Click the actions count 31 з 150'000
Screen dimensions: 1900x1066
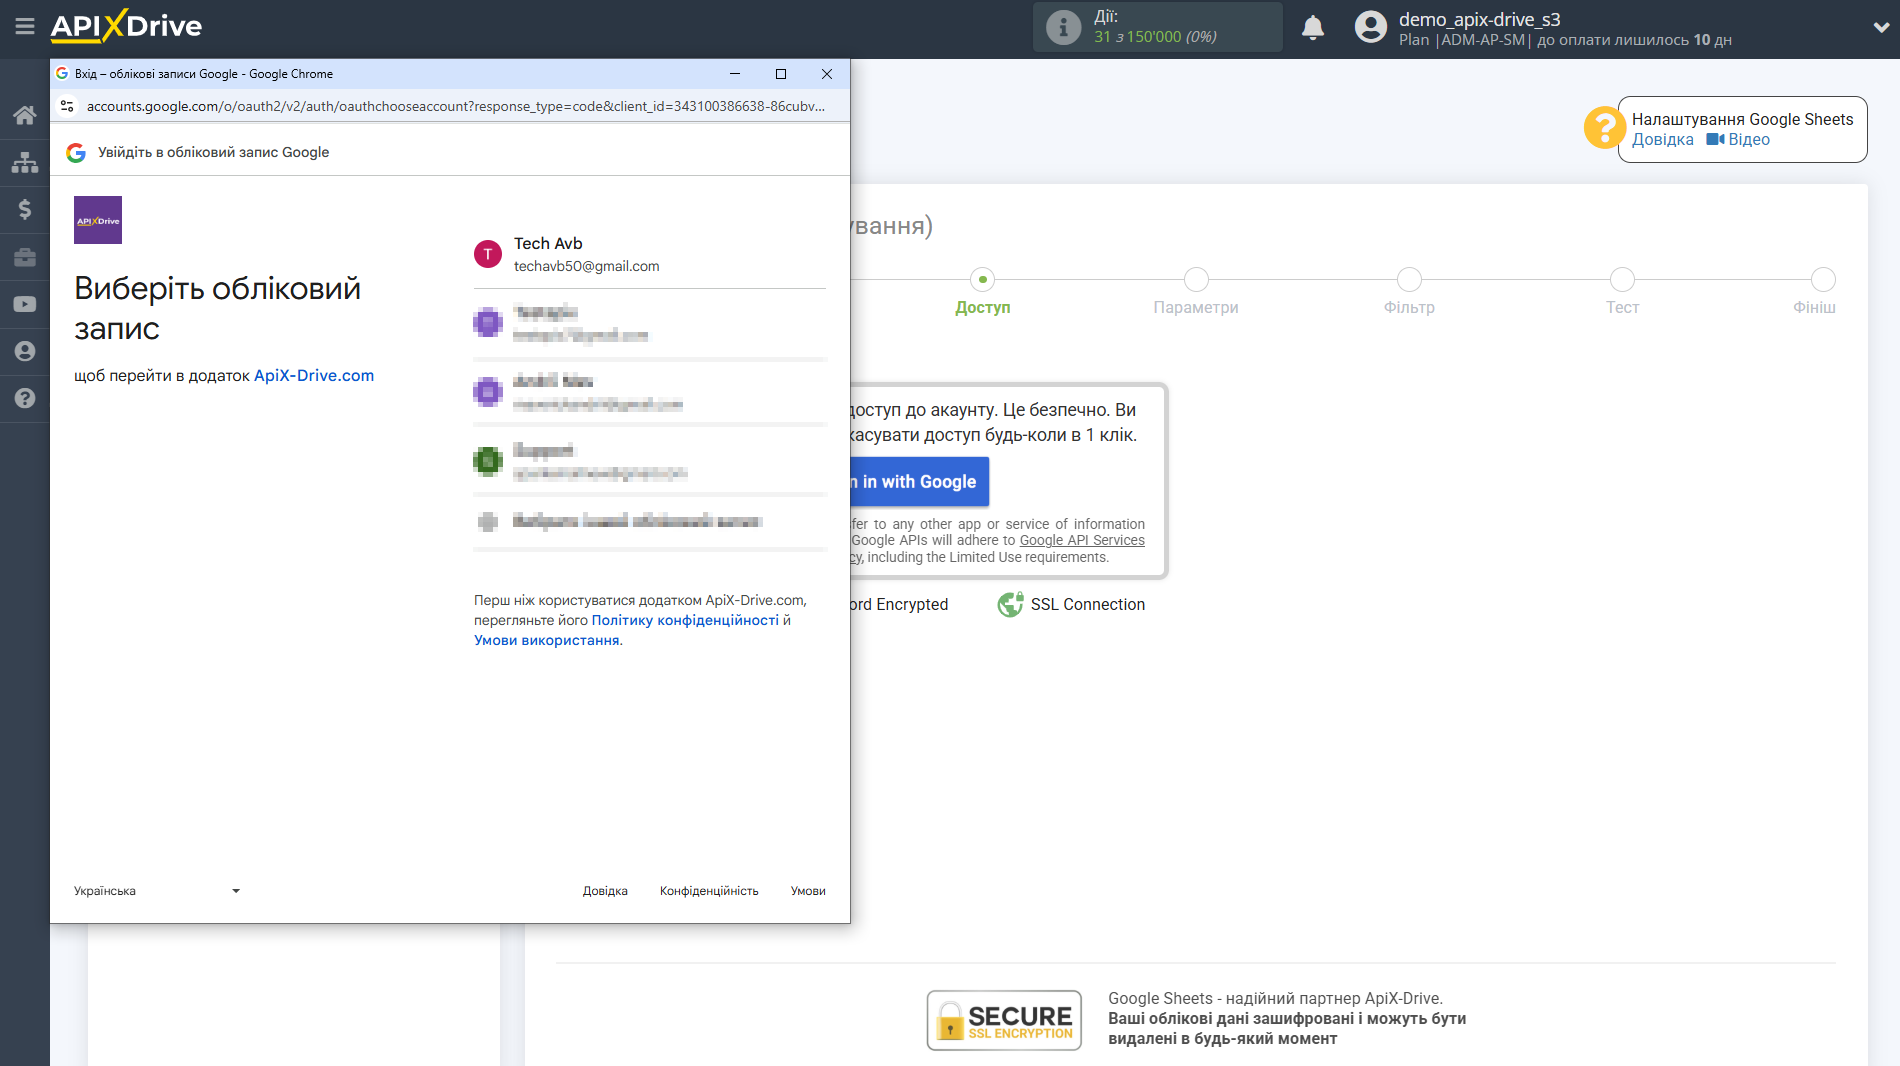[1155, 37]
